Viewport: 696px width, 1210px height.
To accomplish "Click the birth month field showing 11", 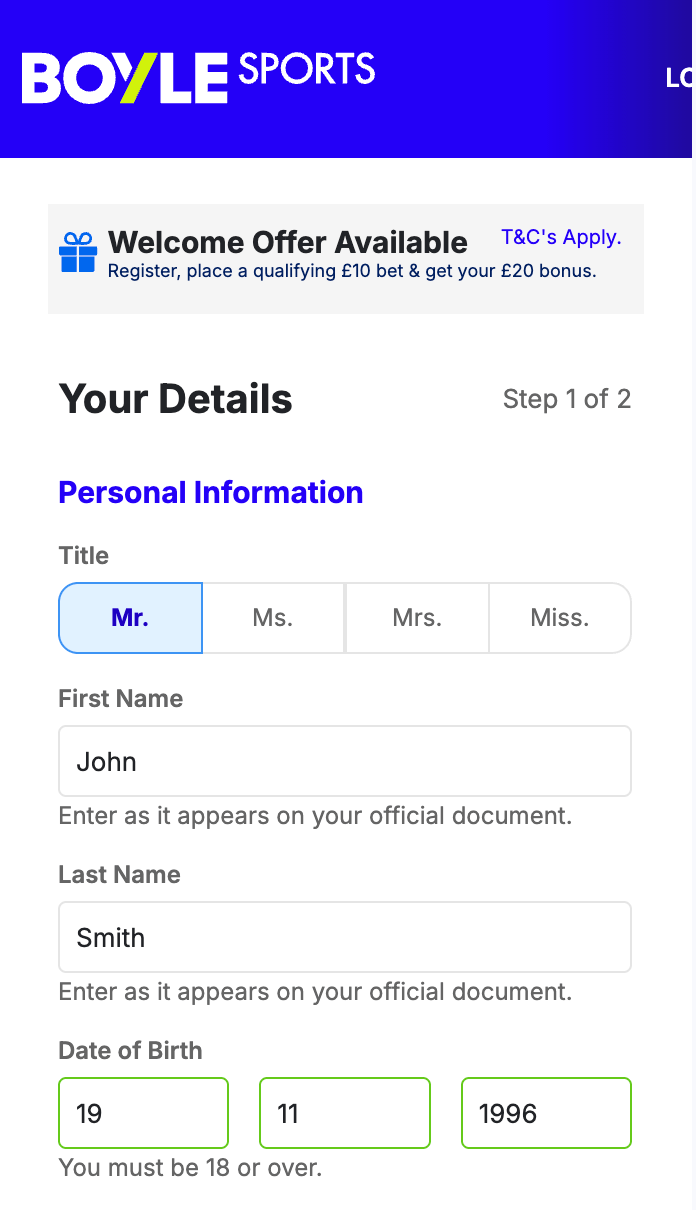I will (345, 1113).
